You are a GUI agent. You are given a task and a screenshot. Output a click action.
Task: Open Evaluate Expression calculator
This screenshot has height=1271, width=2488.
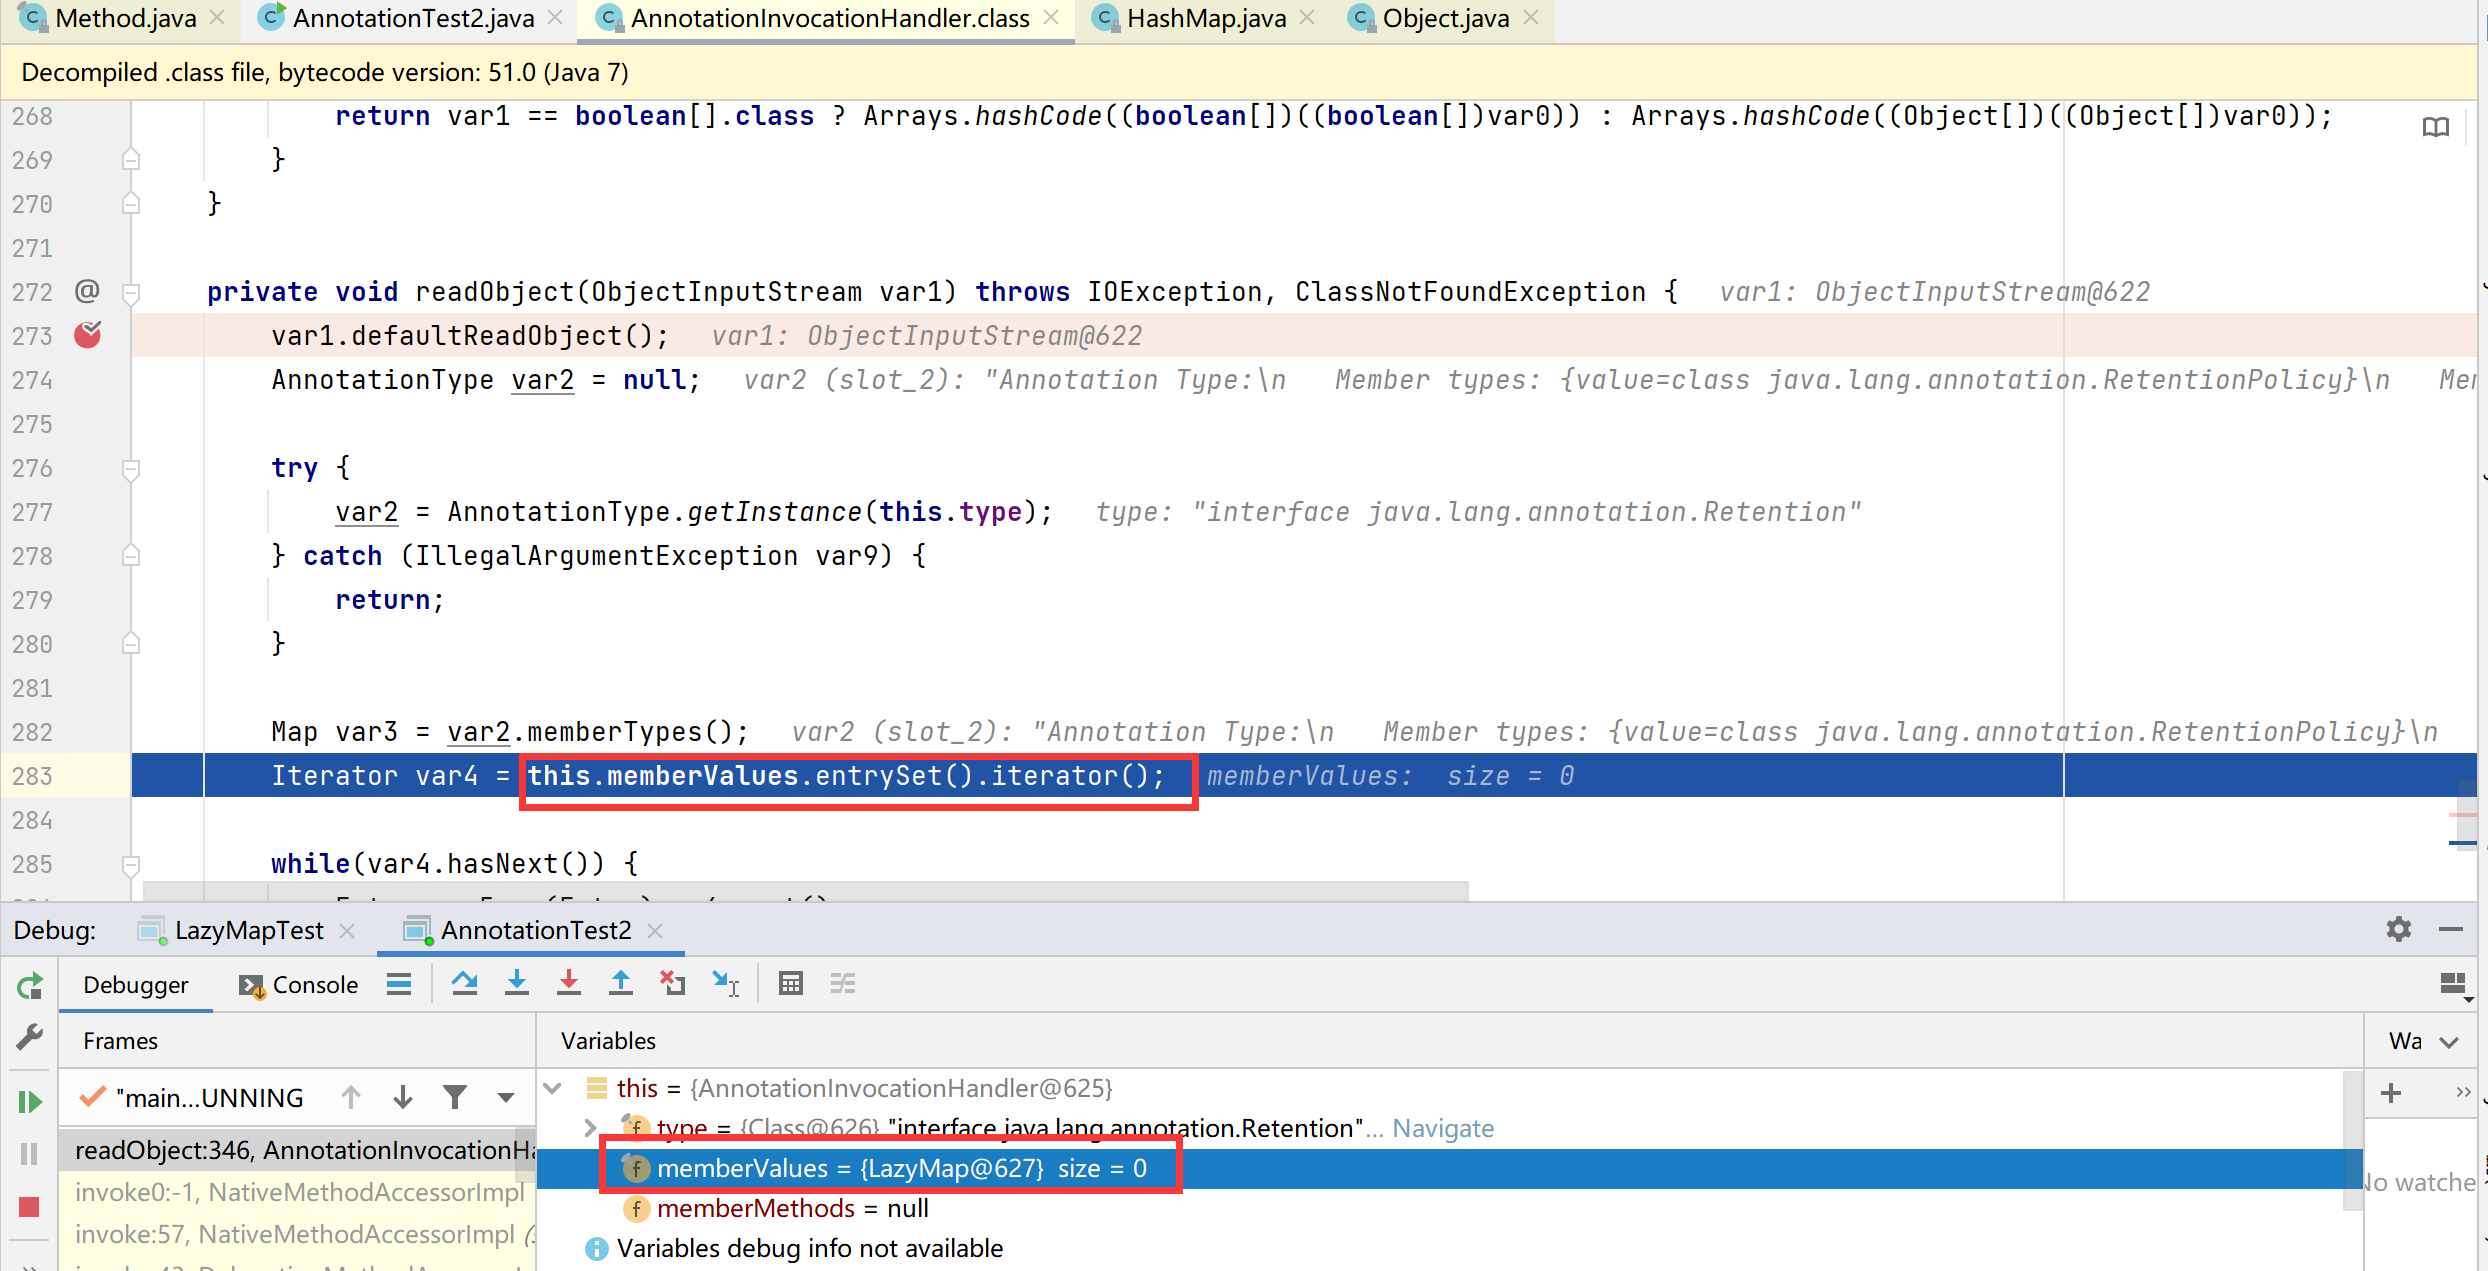(x=791, y=984)
